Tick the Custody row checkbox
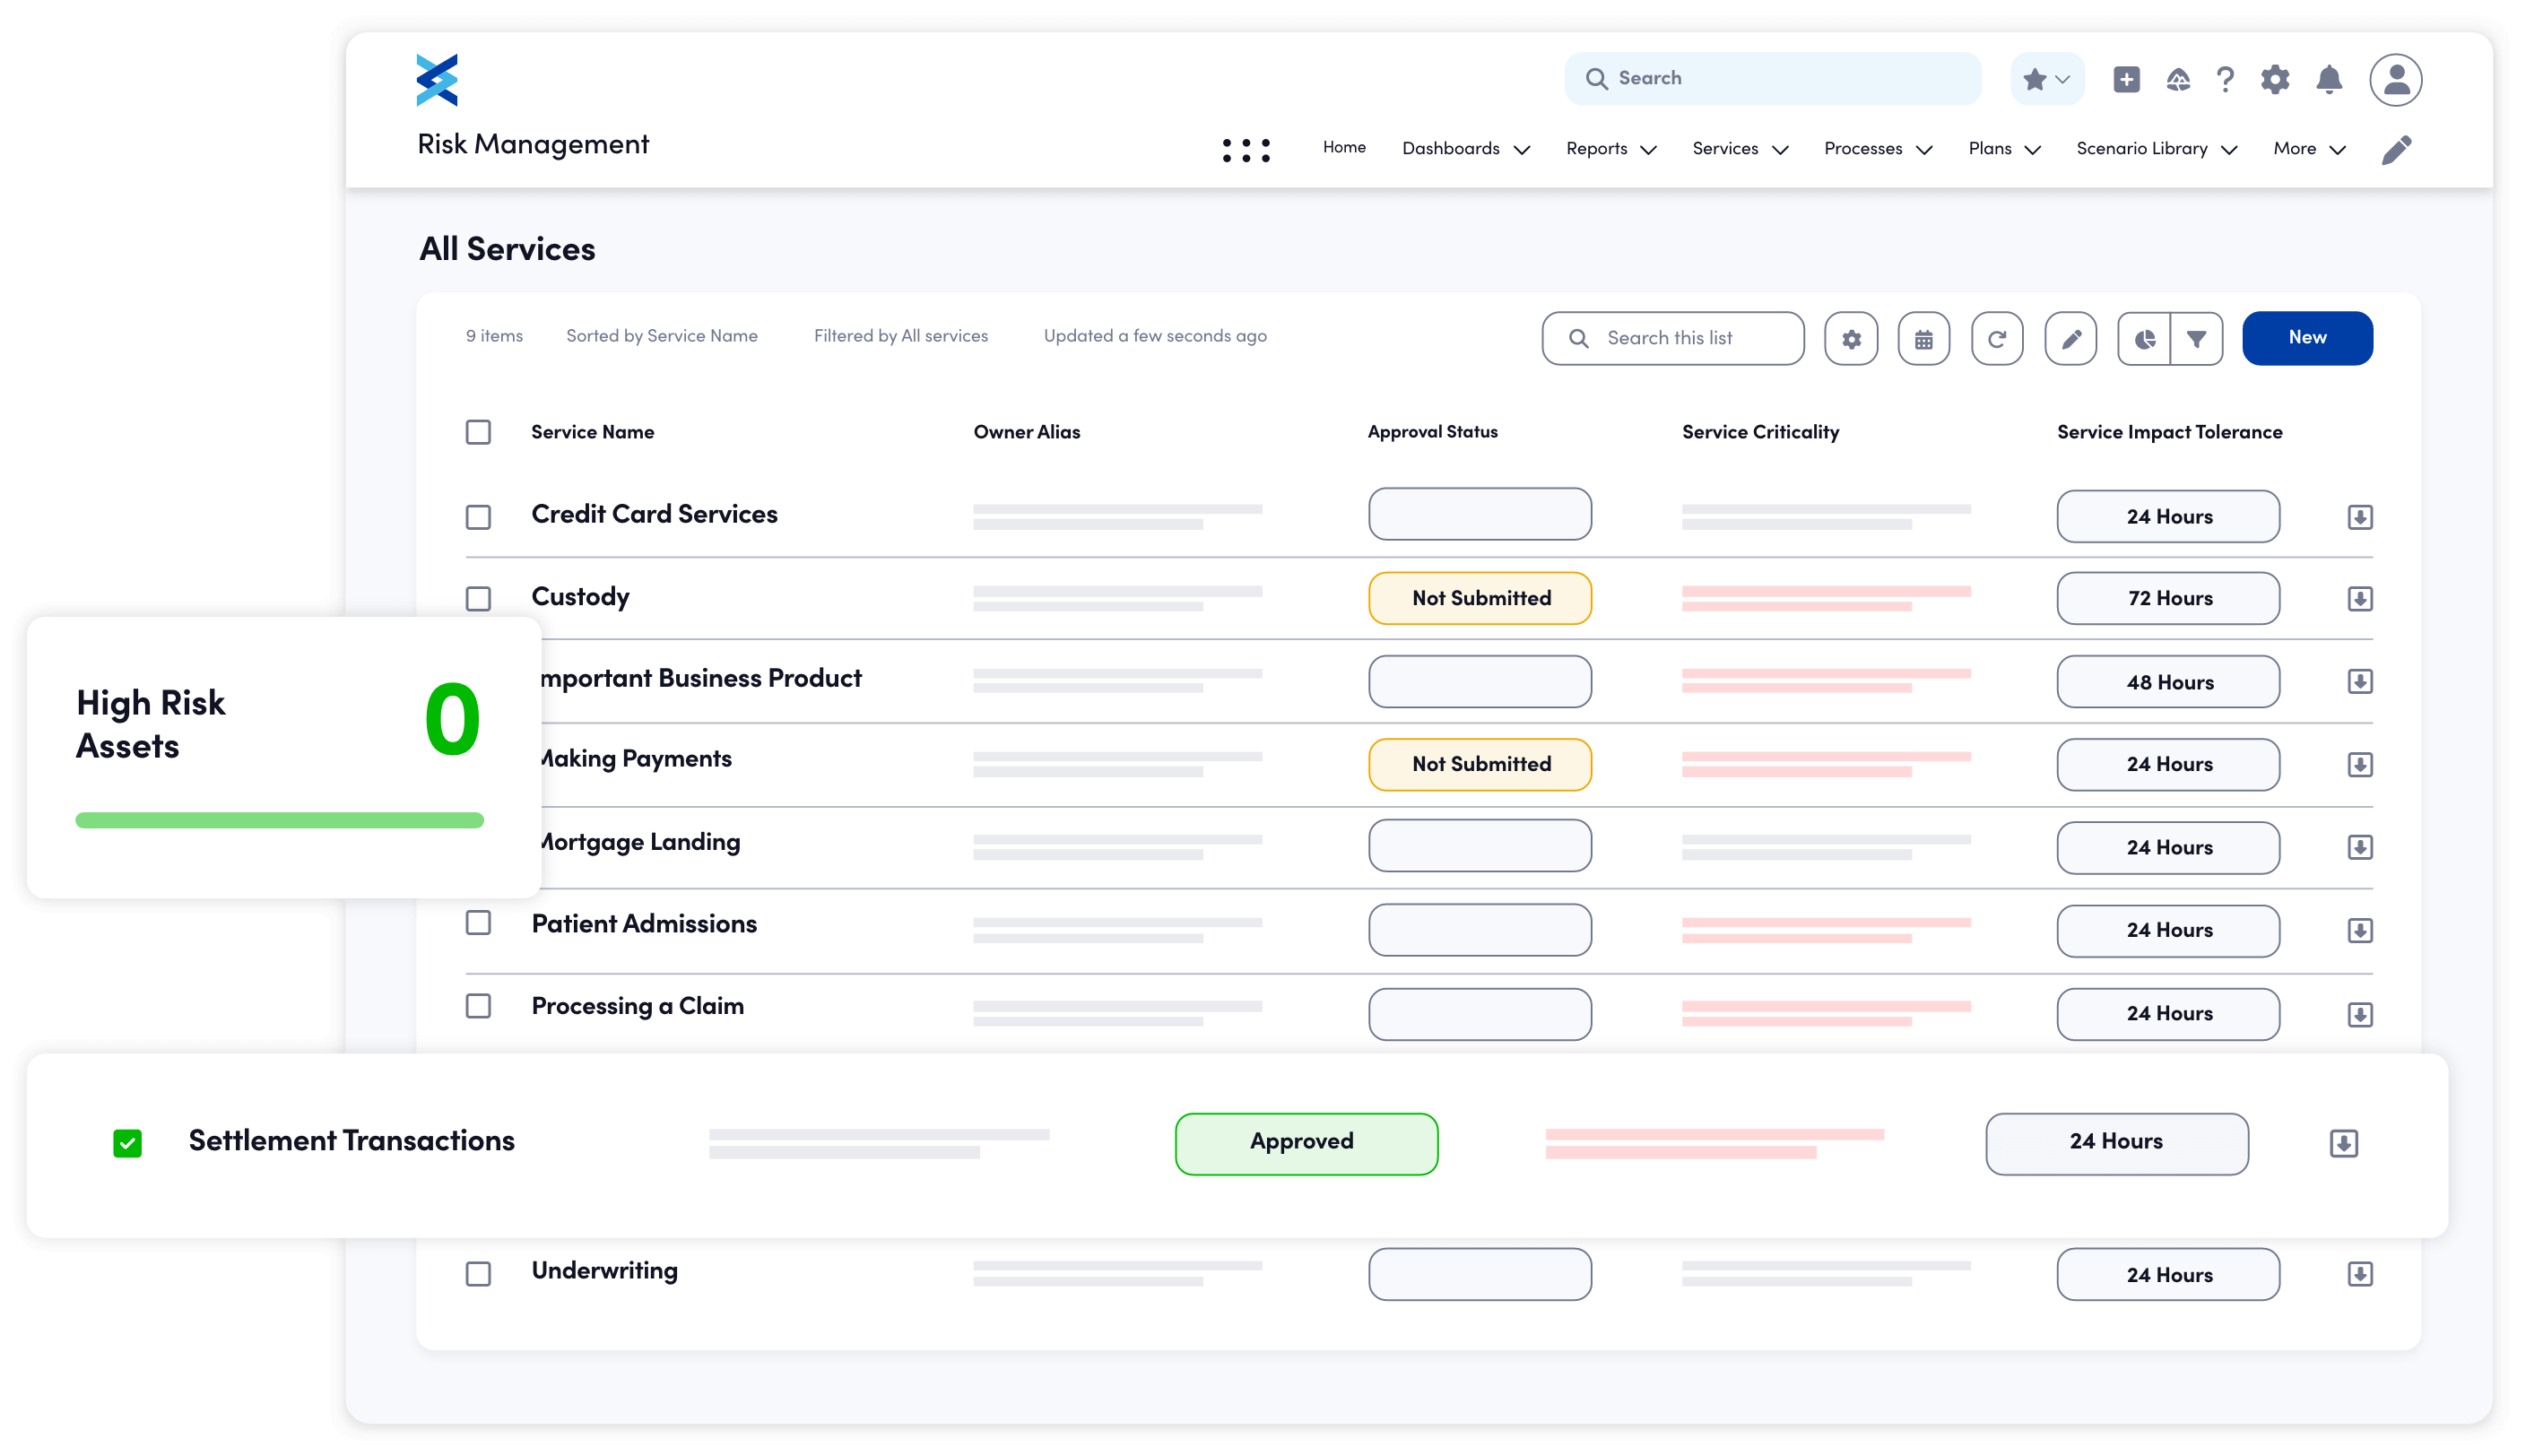The image size is (2526, 1456). (478, 598)
